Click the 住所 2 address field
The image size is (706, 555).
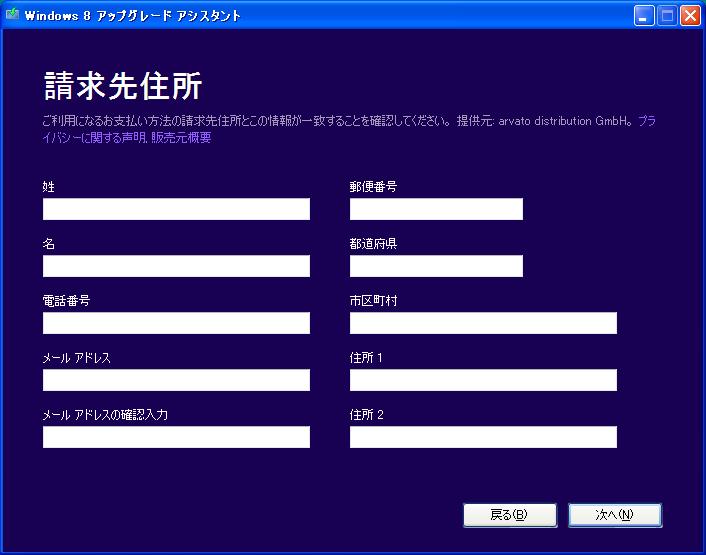tap(483, 437)
